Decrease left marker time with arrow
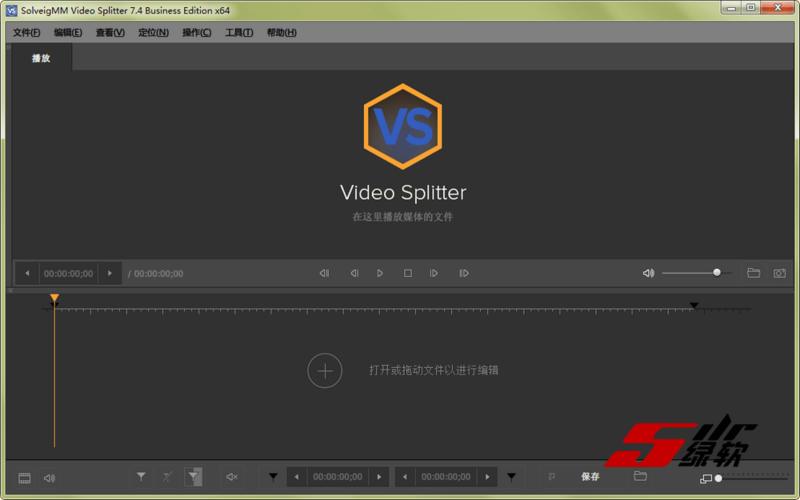Viewport: 800px width, 500px height. [296, 477]
